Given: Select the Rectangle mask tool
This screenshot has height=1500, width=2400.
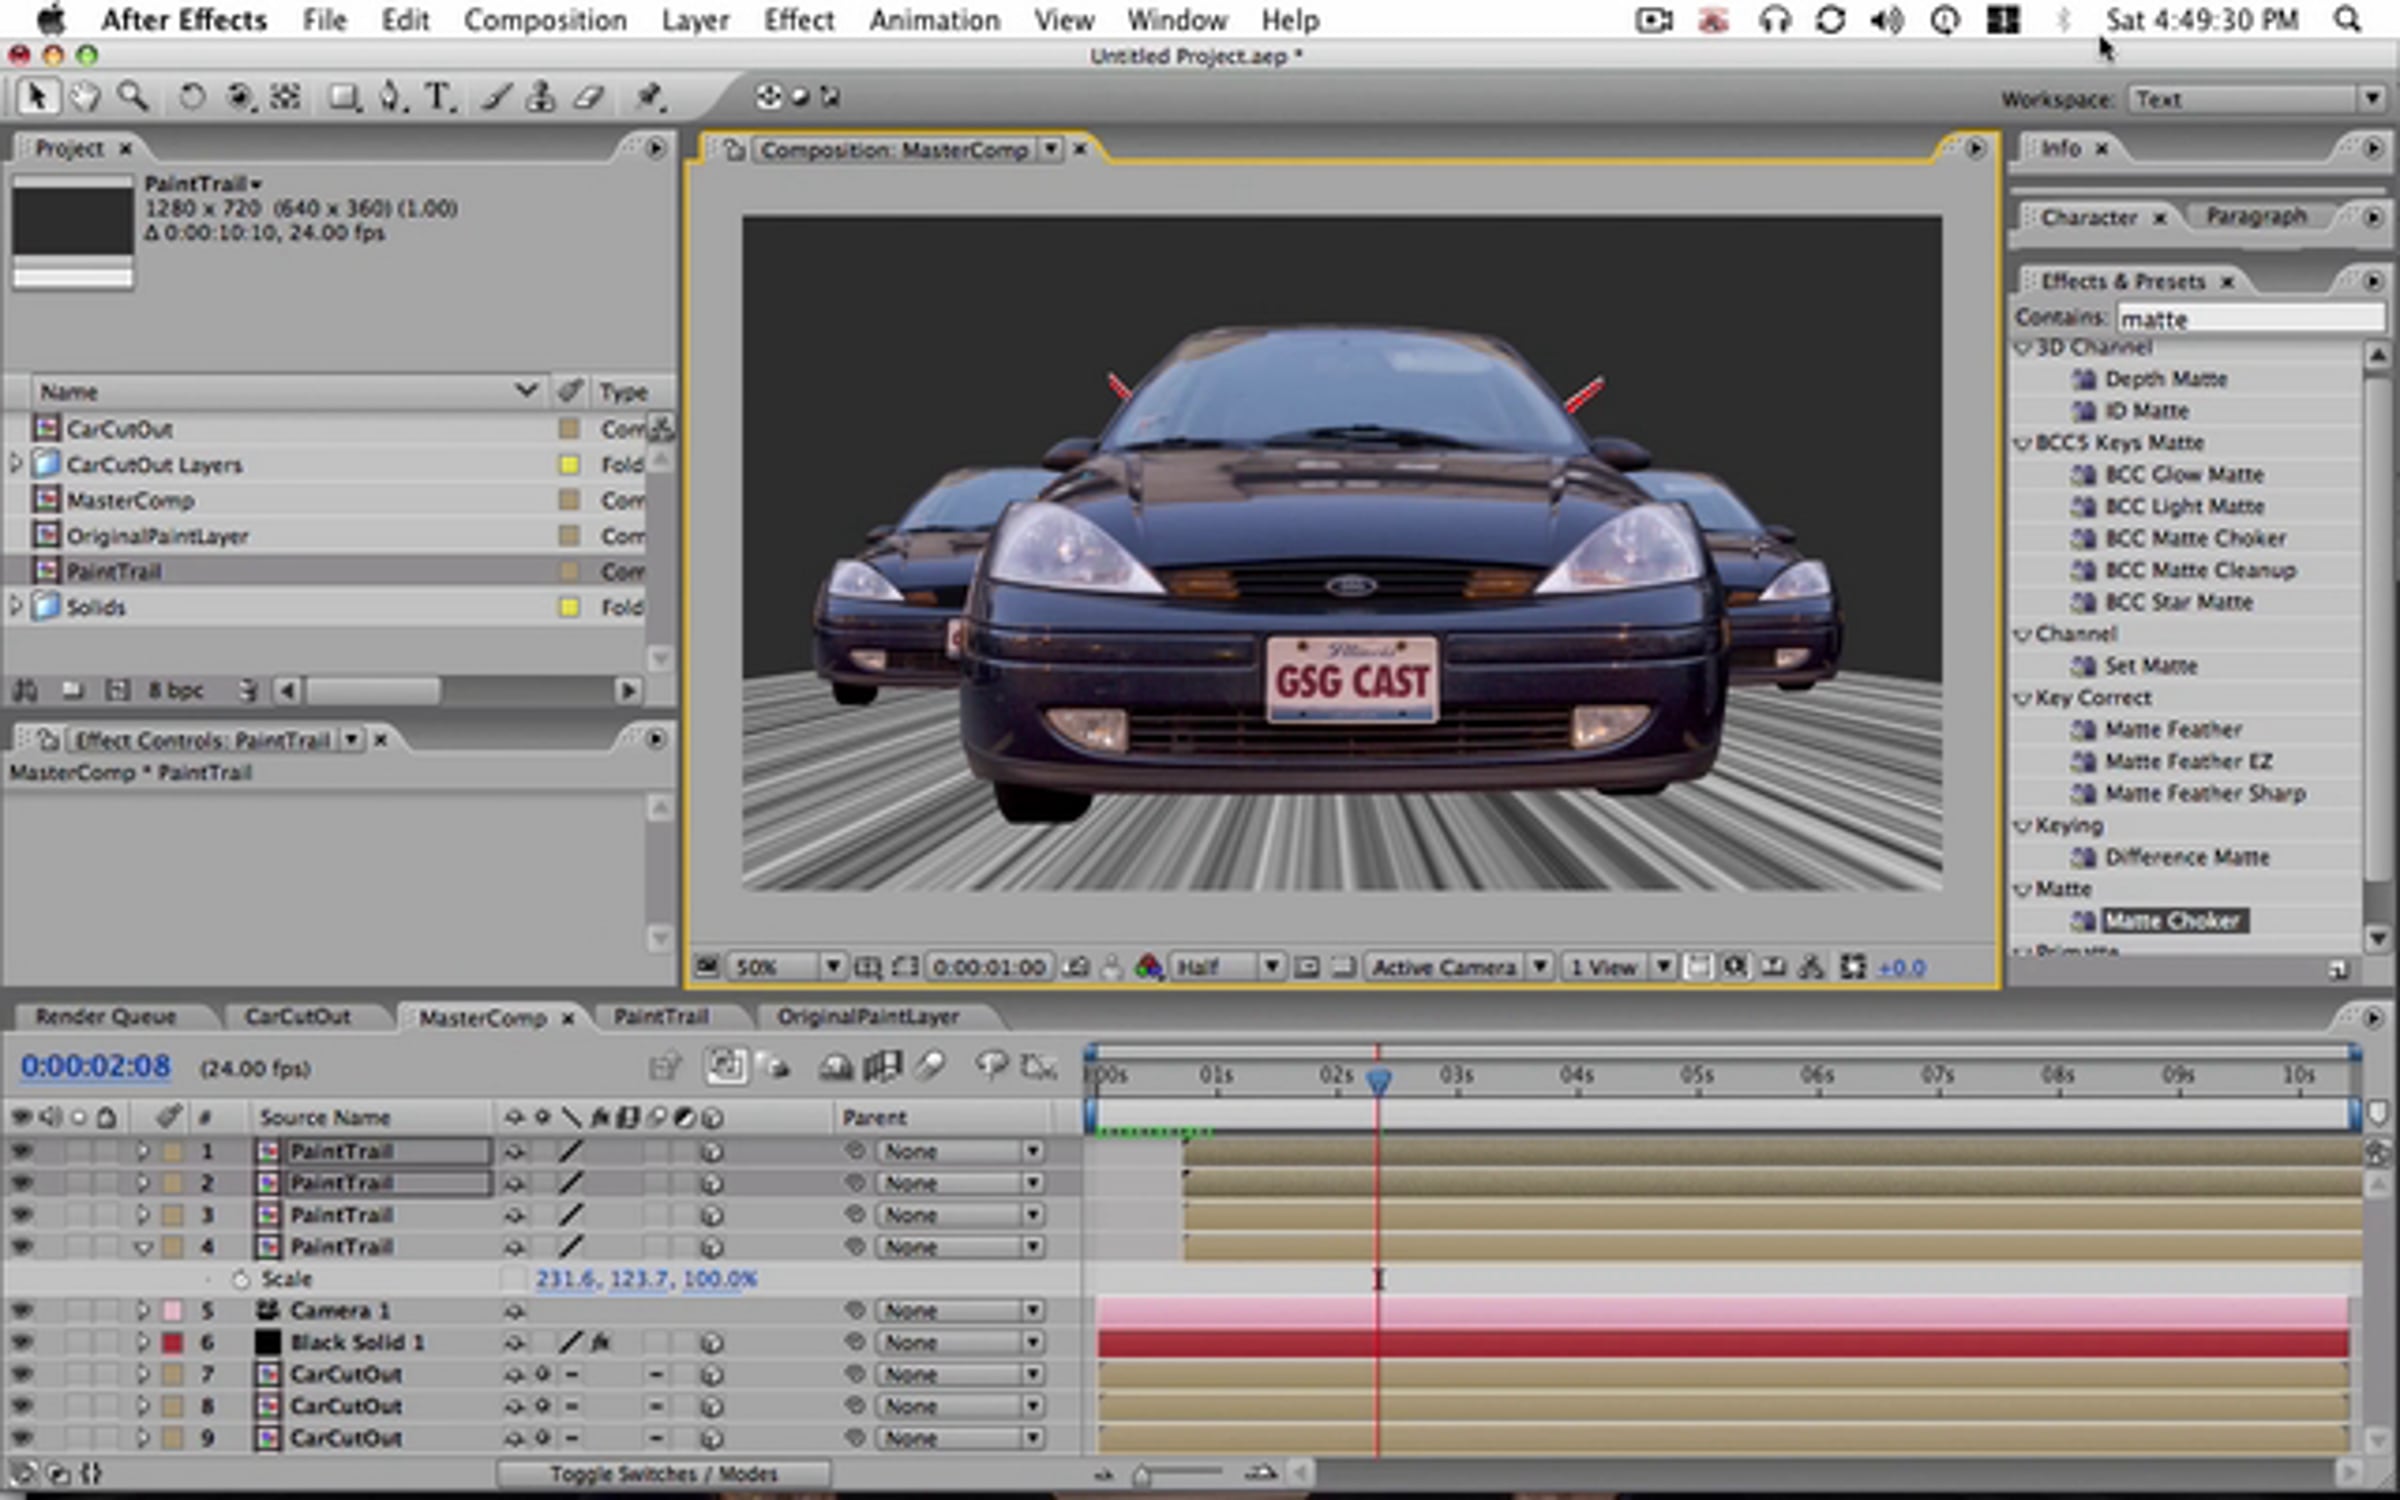Looking at the screenshot, I should click(x=344, y=97).
